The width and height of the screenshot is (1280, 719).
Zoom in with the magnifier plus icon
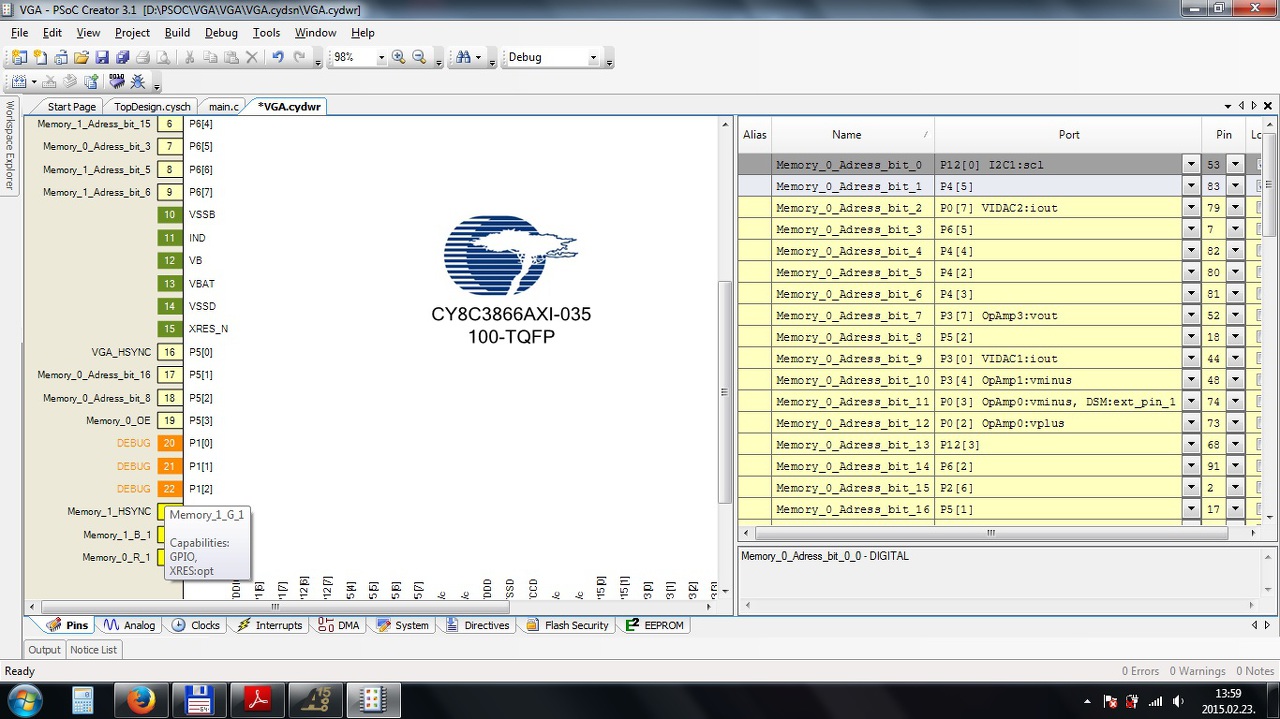(x=399, y=57)
